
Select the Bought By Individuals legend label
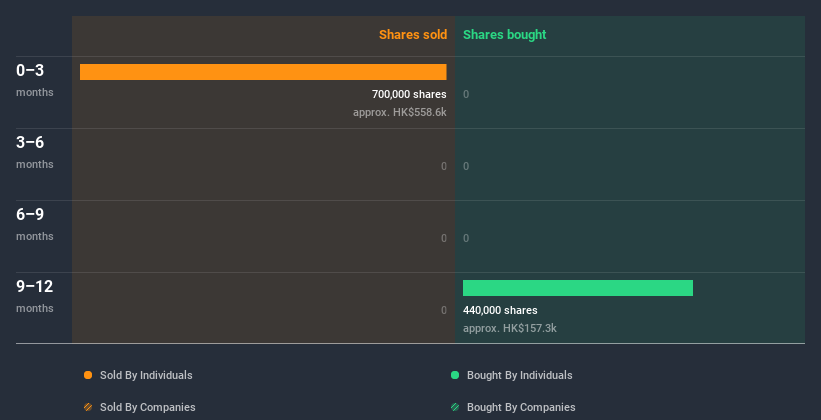[519, 375]
